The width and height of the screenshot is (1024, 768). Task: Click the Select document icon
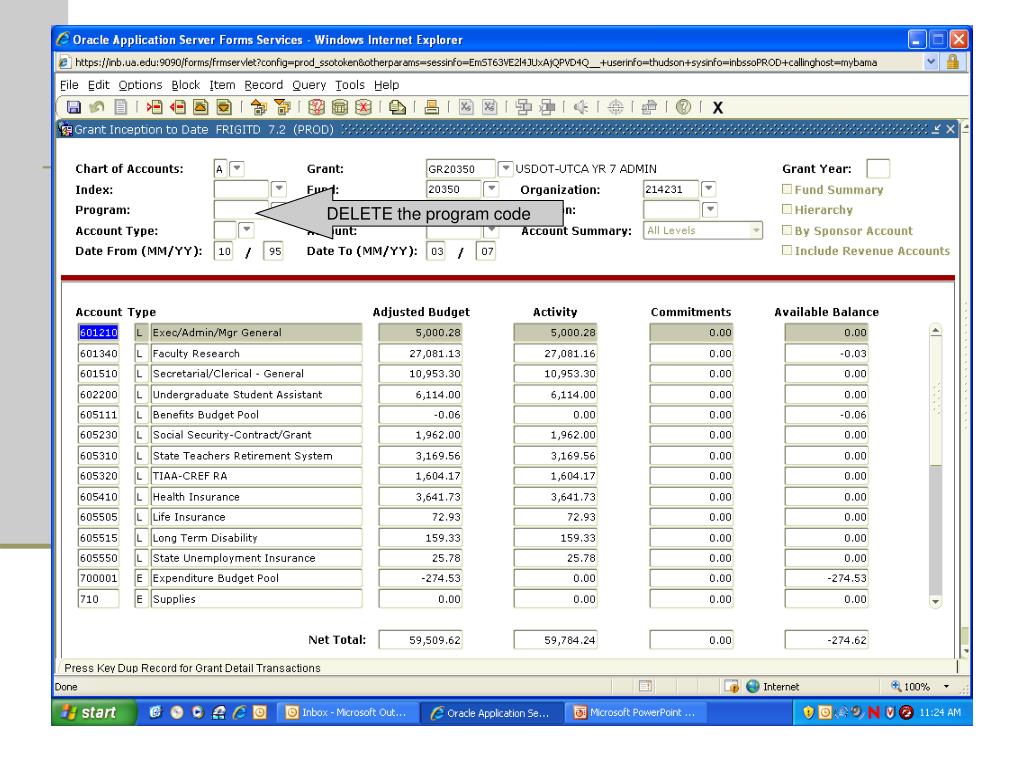point(121,107)
